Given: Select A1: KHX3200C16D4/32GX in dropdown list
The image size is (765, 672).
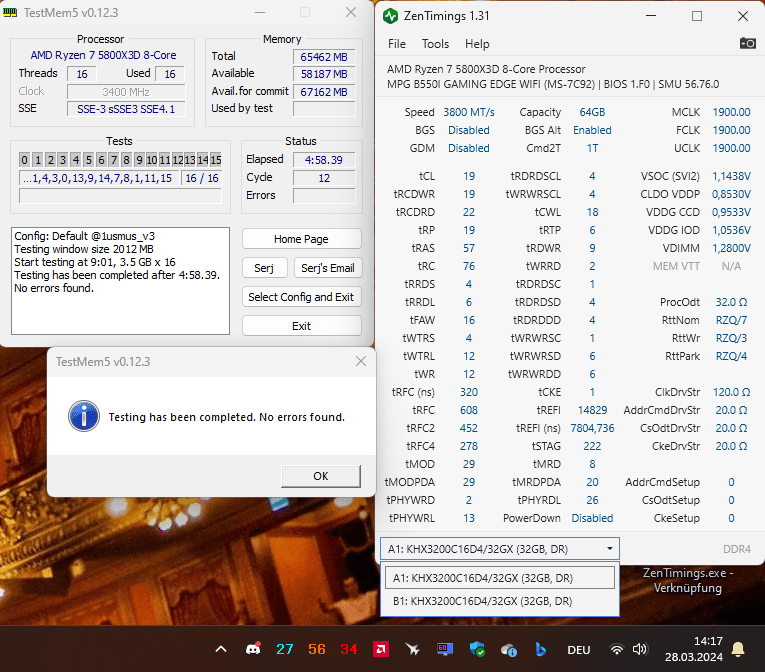Looking at the screenshot, I should (500, 578).
